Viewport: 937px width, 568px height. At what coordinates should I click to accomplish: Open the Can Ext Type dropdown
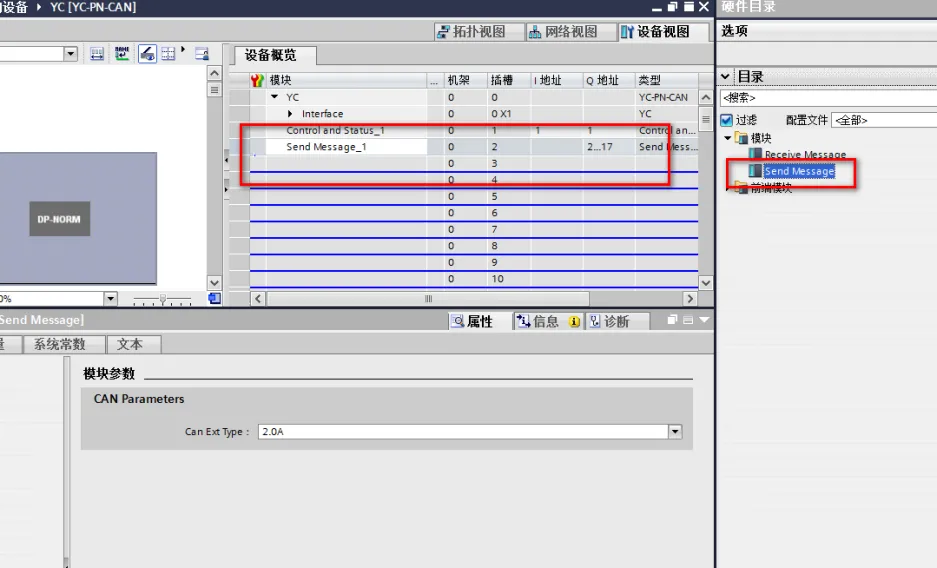[x=675, y=431]
